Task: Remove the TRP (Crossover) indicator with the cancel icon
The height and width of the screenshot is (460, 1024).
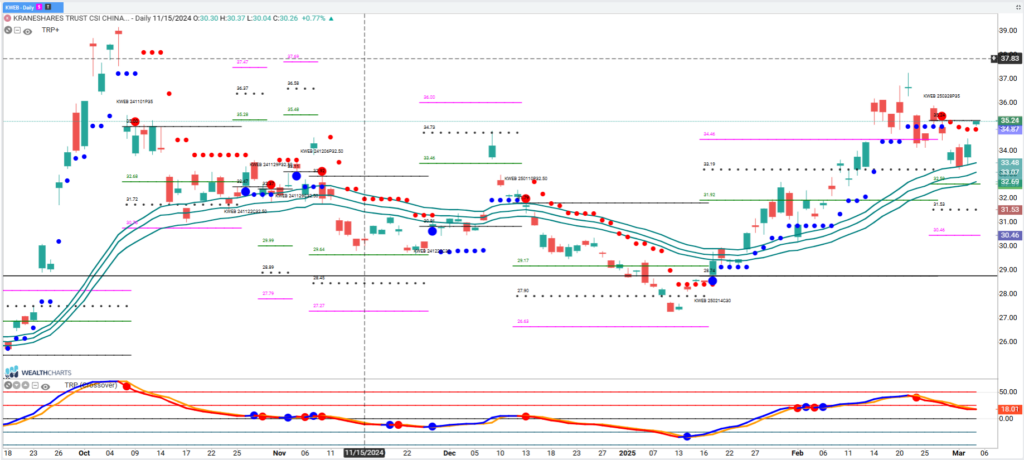Action: coord(8,385)
